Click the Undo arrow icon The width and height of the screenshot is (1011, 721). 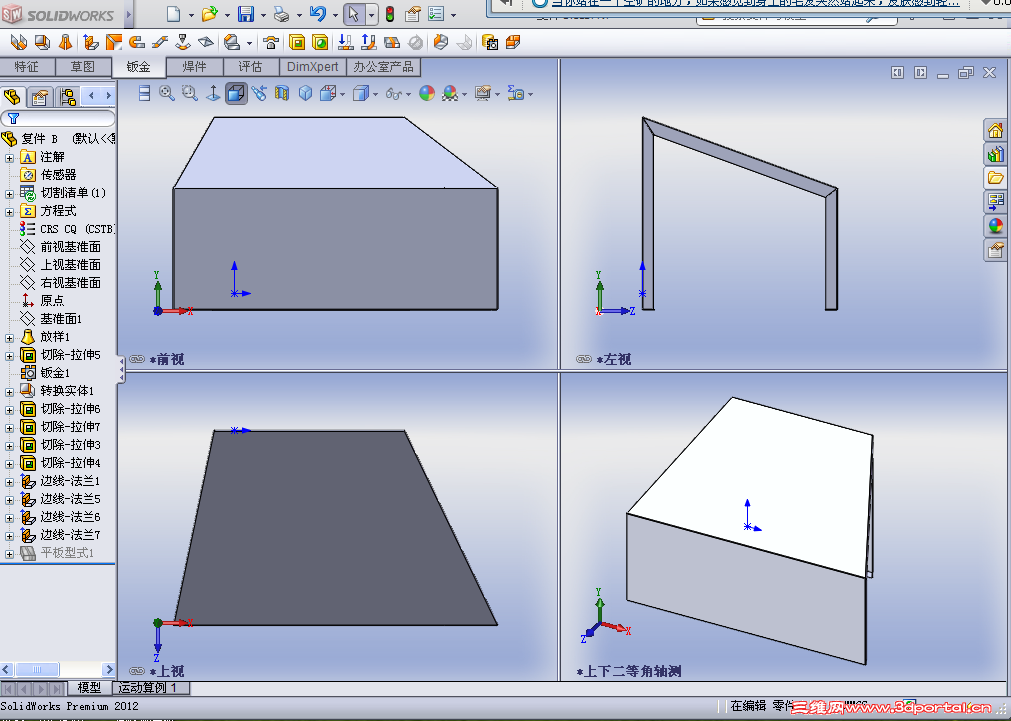317,14
